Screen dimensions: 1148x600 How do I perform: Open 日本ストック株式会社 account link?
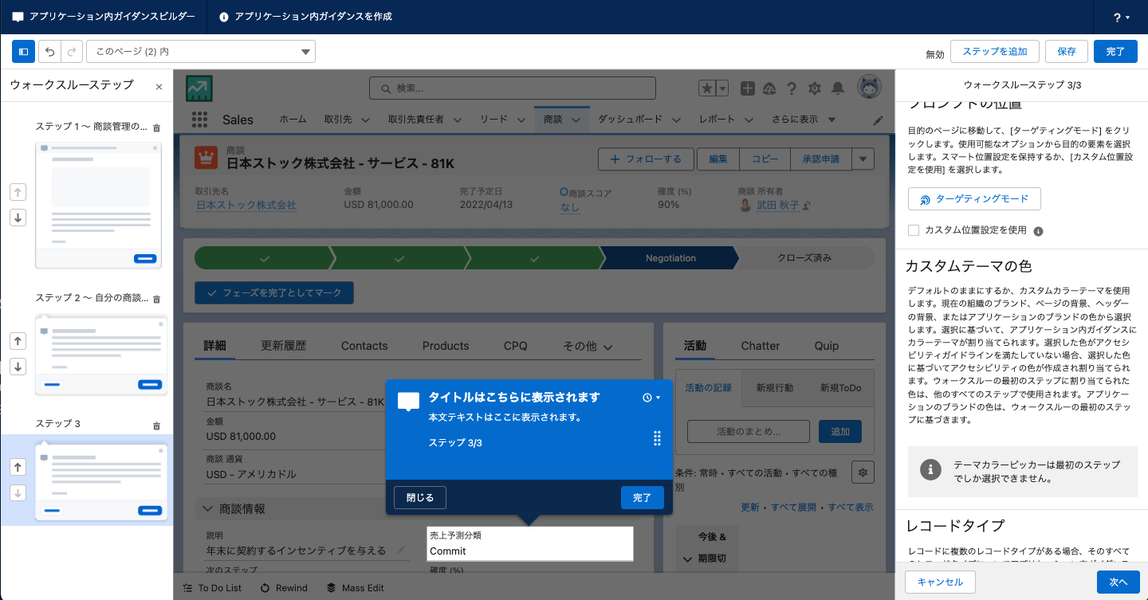246,205
